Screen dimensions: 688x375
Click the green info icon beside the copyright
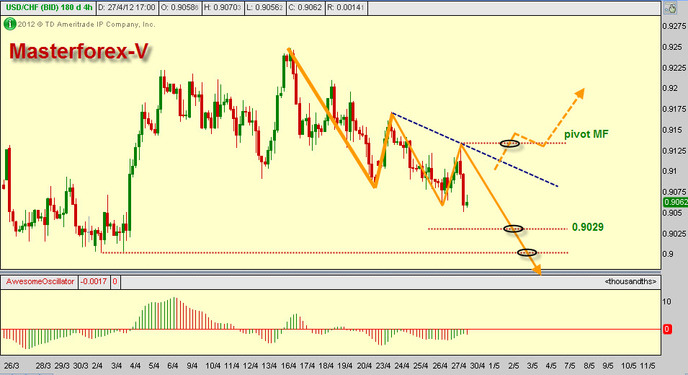pos(9,24)
